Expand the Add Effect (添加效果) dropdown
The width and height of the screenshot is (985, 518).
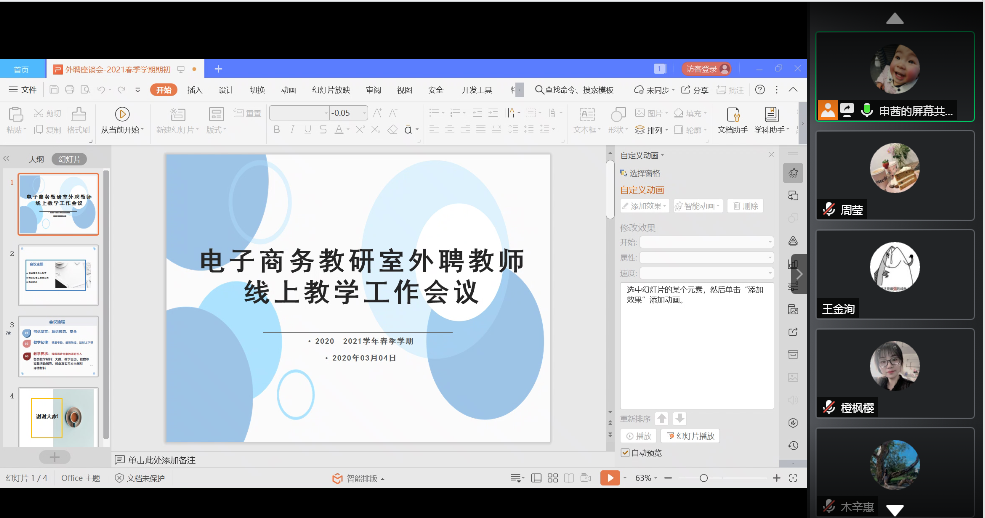[x=643, y=206]
